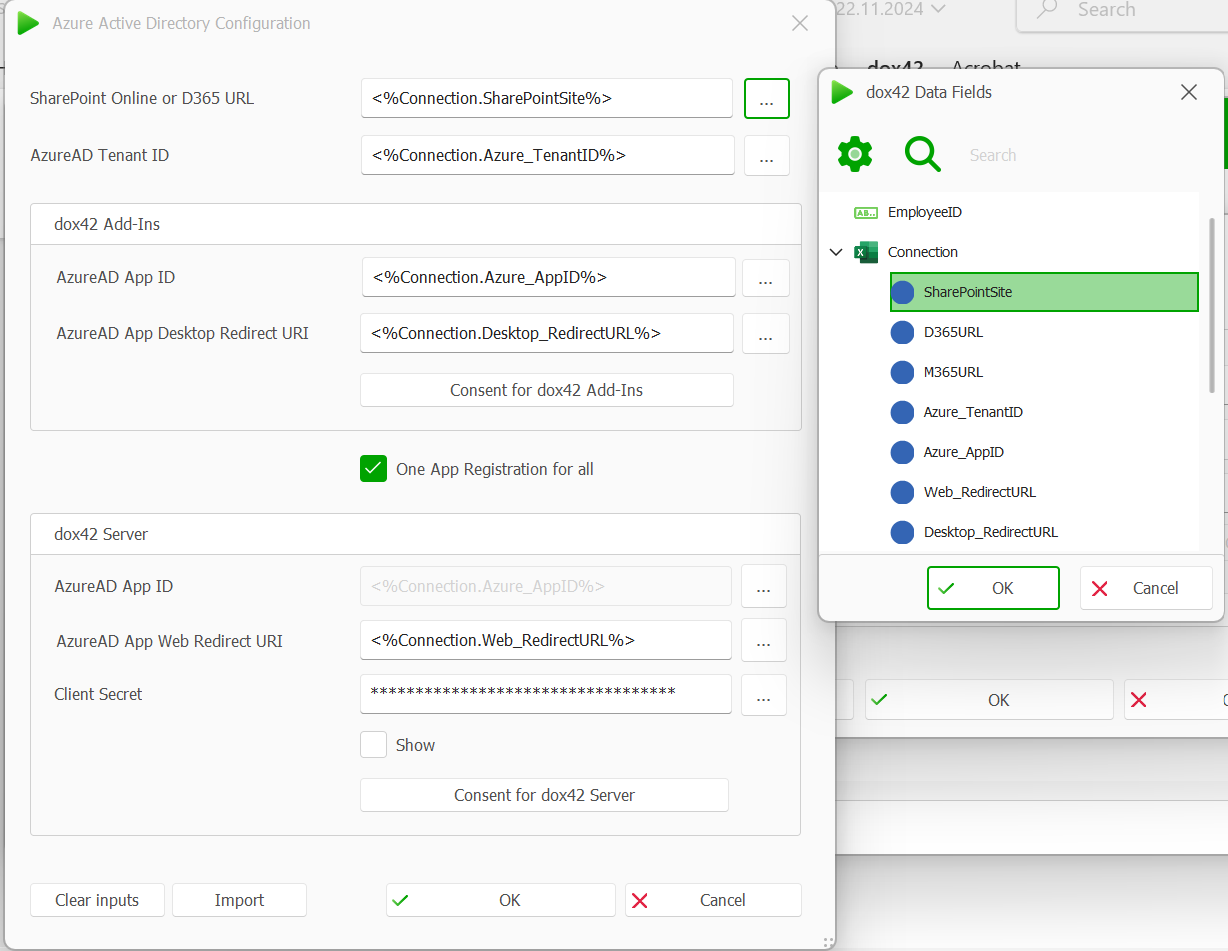Uncheck One App Registration for all
The height and width of the screenshot is (951, 1228).
pos(373,469)
